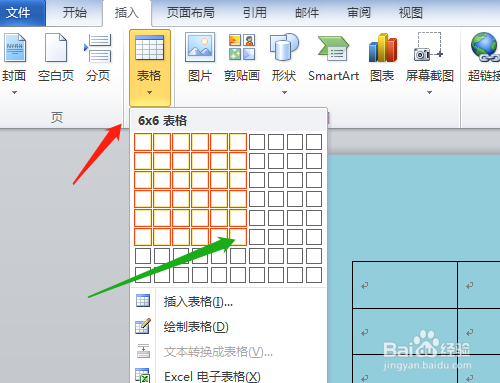Click the 表格 table grid icon
500x383 pixels.
[x=149, y=47]
